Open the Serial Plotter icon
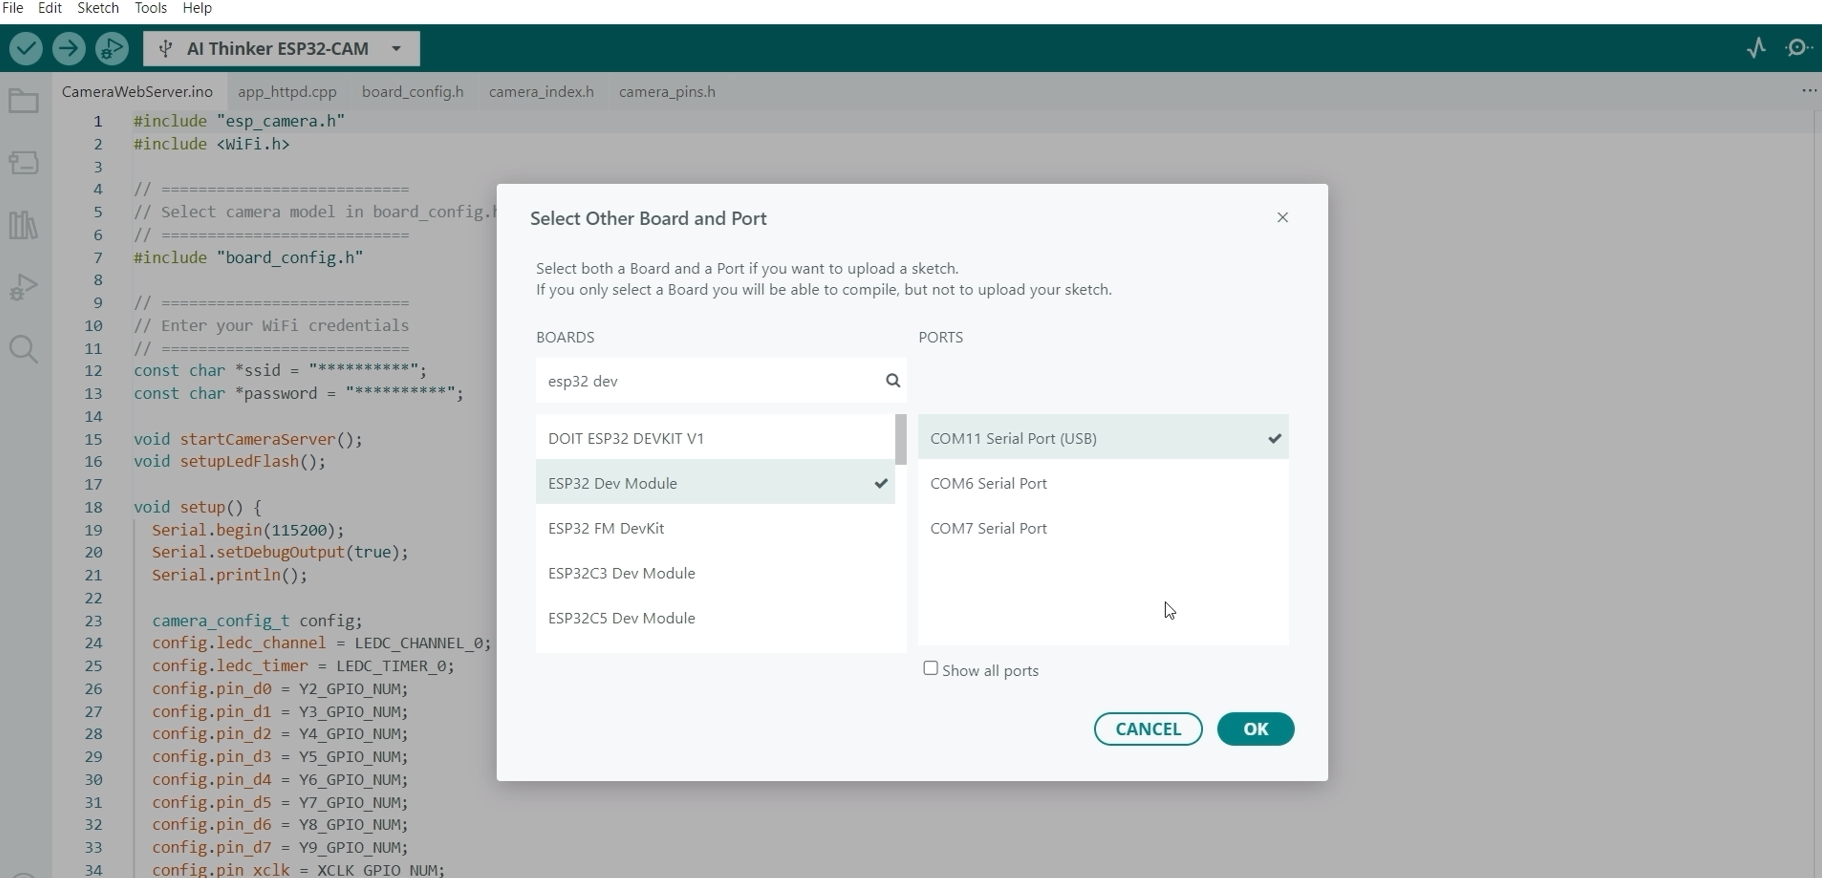 [1756, 48]
